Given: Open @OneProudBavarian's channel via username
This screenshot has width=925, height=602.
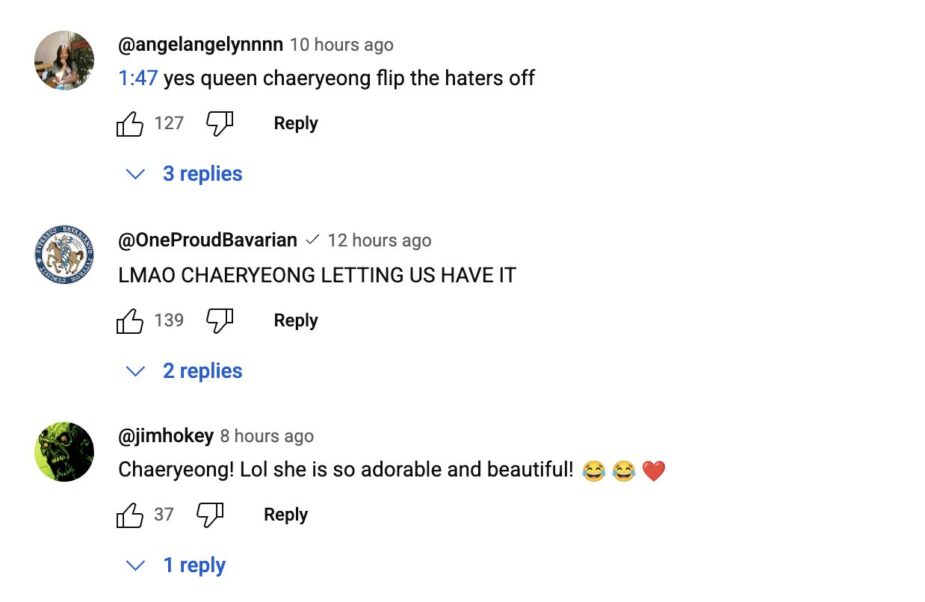Looking at the screenshot, I should pyautogui.click(x=207, y=240).
